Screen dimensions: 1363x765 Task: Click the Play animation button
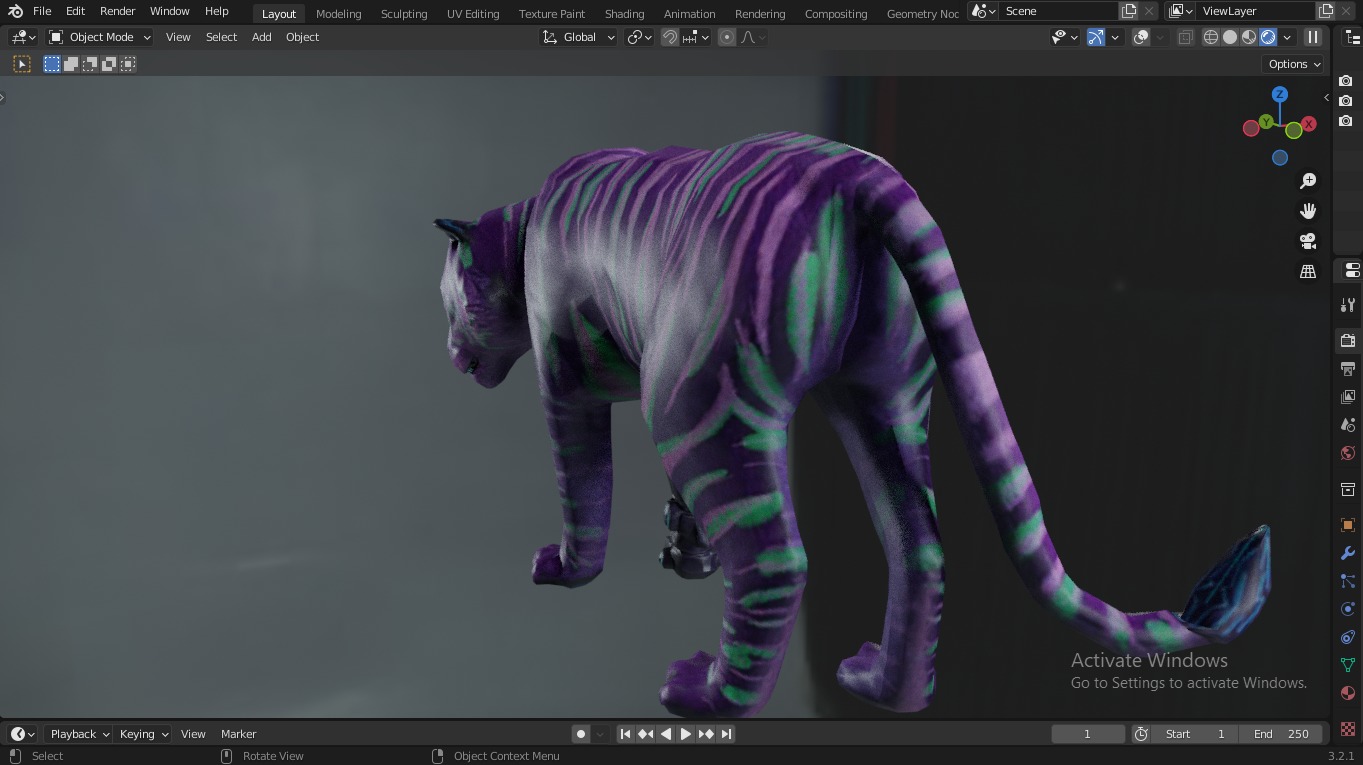click(x=686, y=734)
